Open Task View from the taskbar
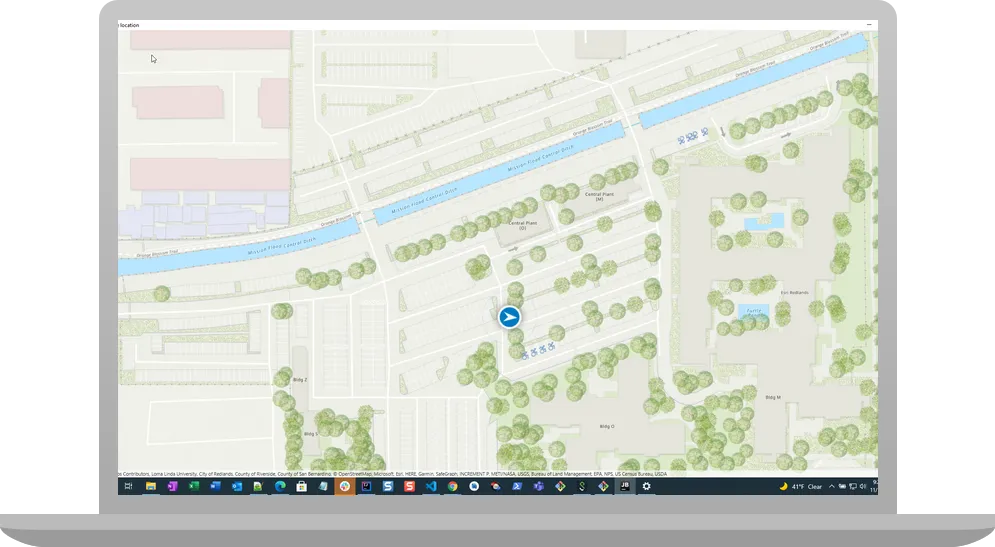The height and width of the screenshot is (547, 995). click(x=129, y=487)
